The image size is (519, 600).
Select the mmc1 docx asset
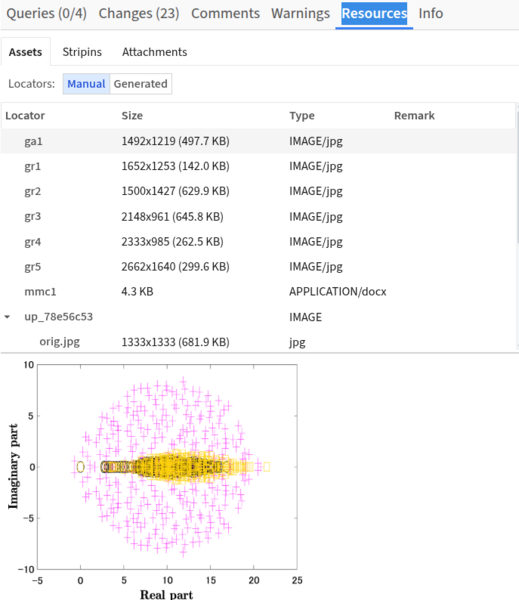click(x=258, y=292)
